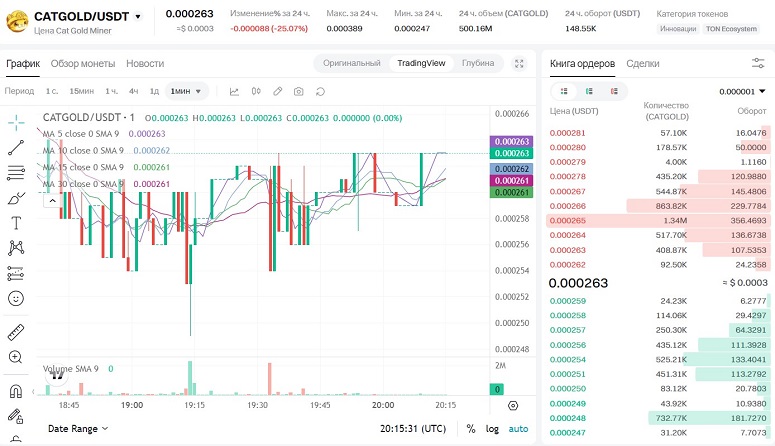Viewport: 775px width, 446px height.
Task: Open the forecast and measurement tools
Action: point(16,273)
